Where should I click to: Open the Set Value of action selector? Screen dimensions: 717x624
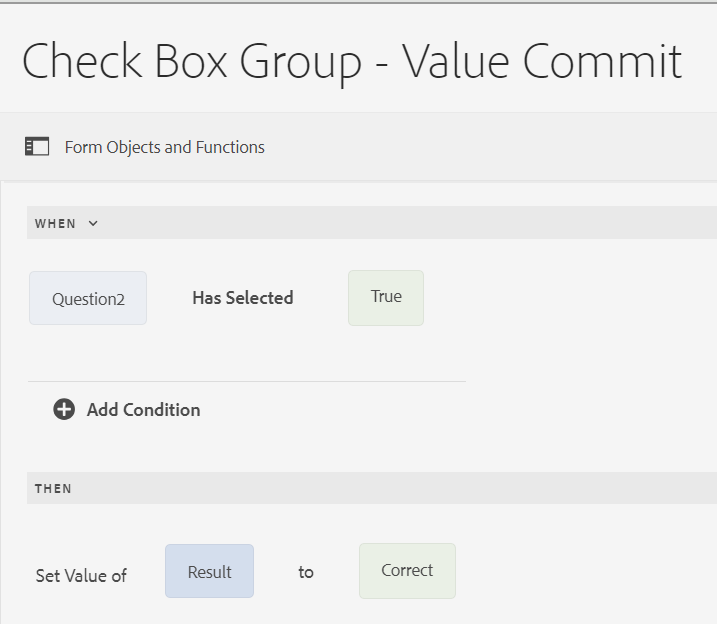point(81,575)
